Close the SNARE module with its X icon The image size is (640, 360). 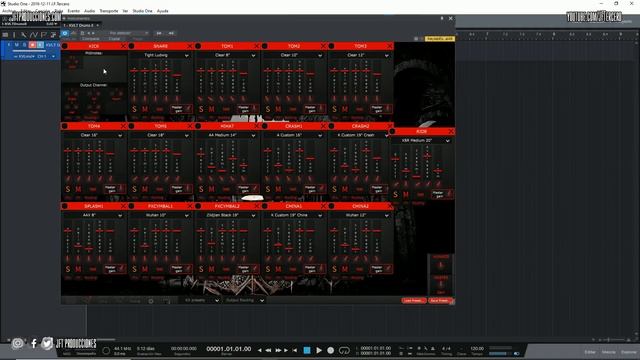tap(190, 46)
